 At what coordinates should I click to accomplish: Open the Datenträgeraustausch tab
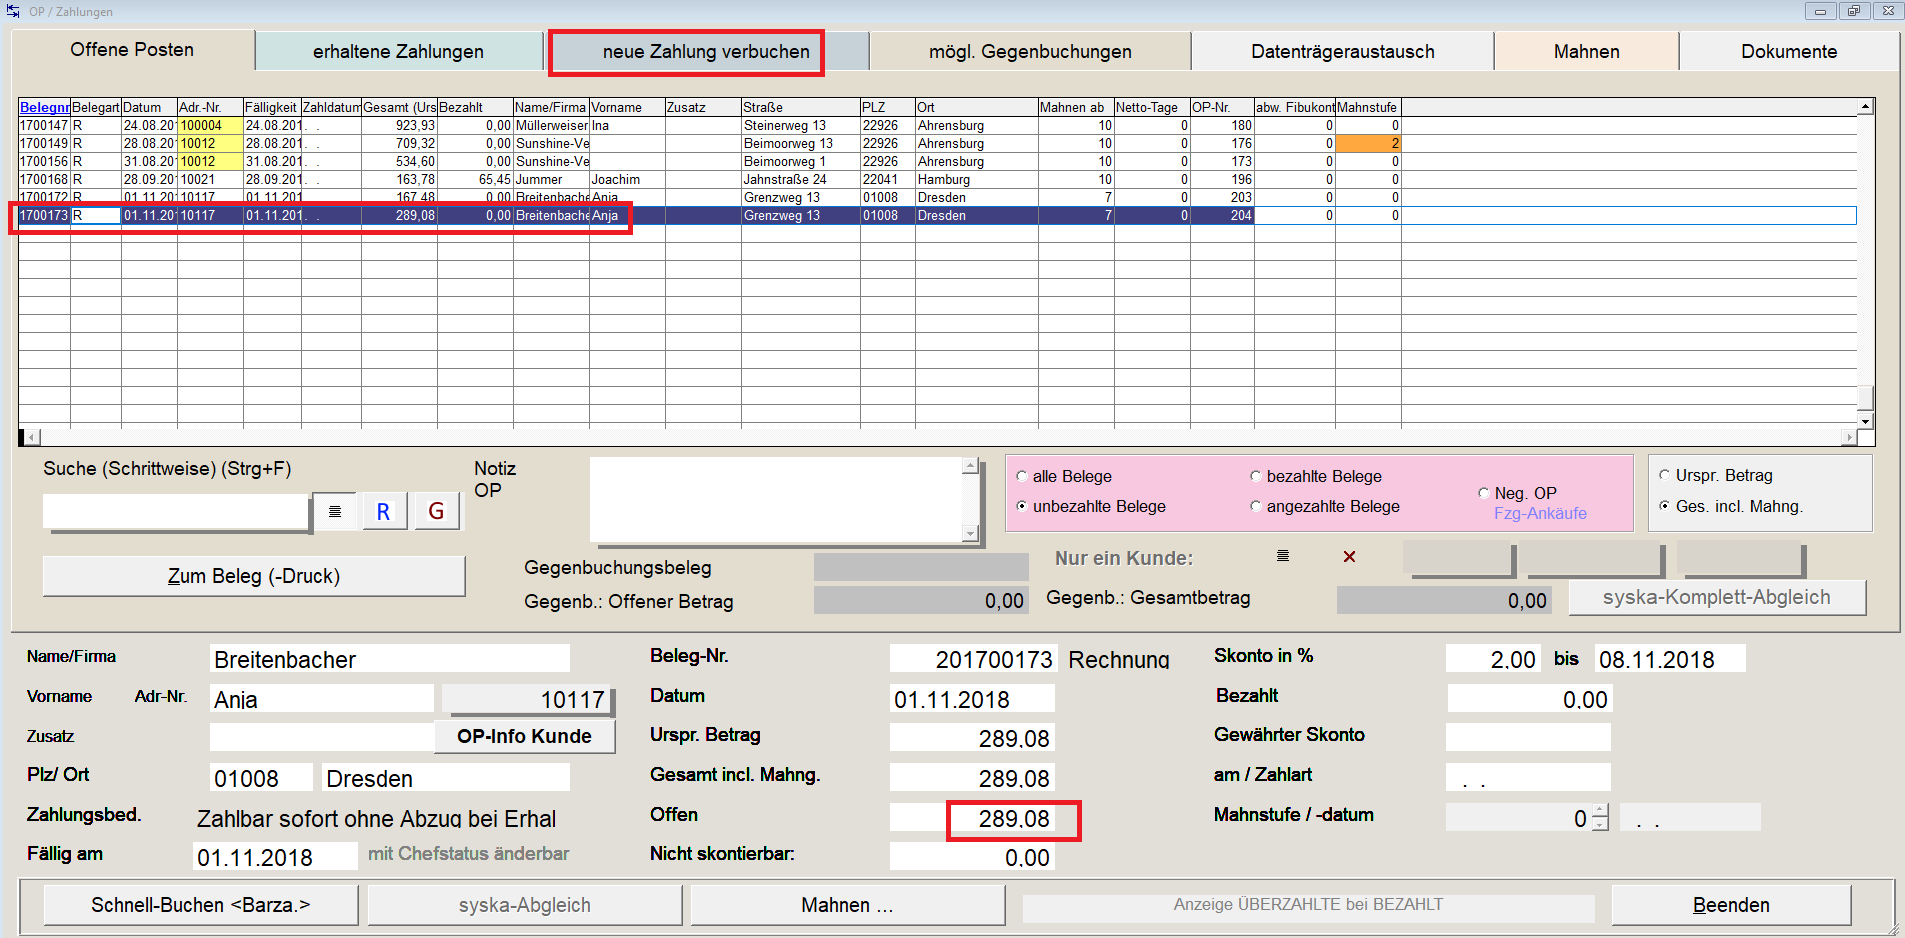[x=1342, y=51]
